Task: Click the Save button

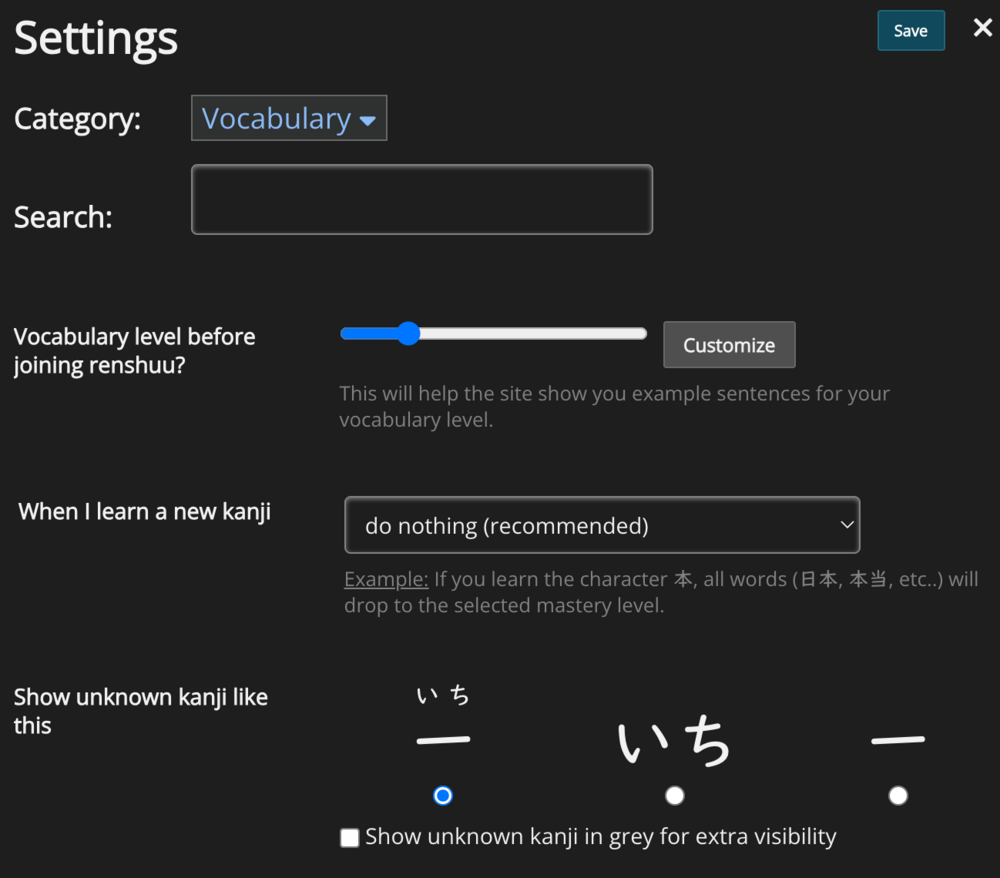Action: [910, 31]
